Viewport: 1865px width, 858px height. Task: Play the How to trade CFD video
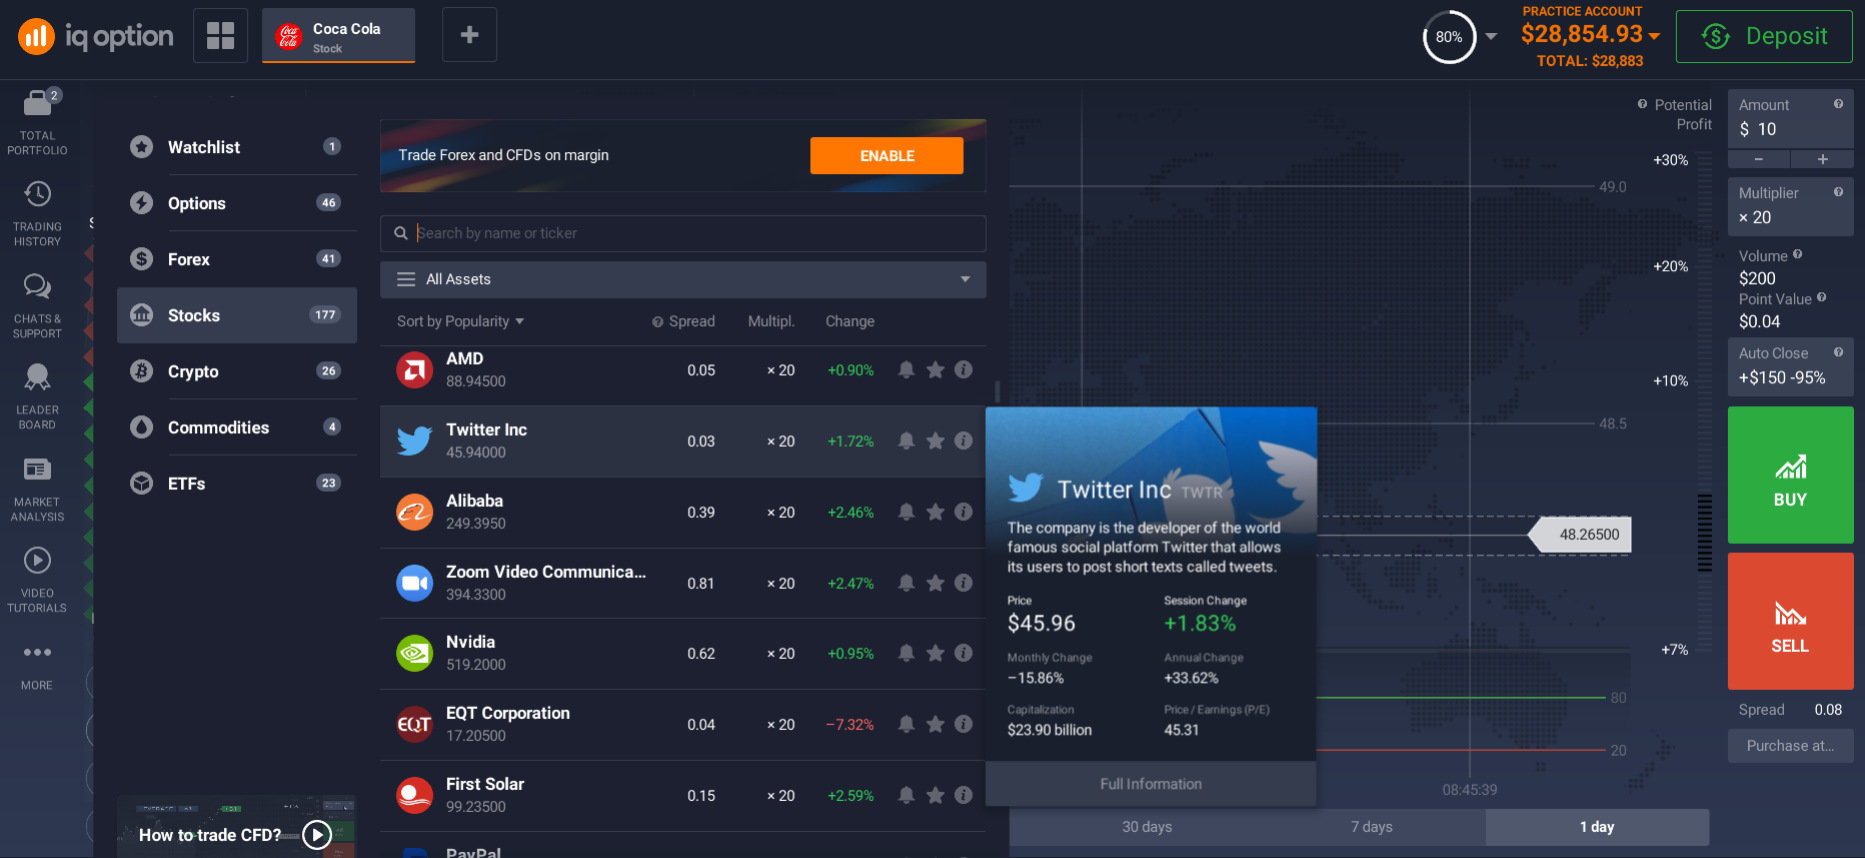click(x=317, y=834)
